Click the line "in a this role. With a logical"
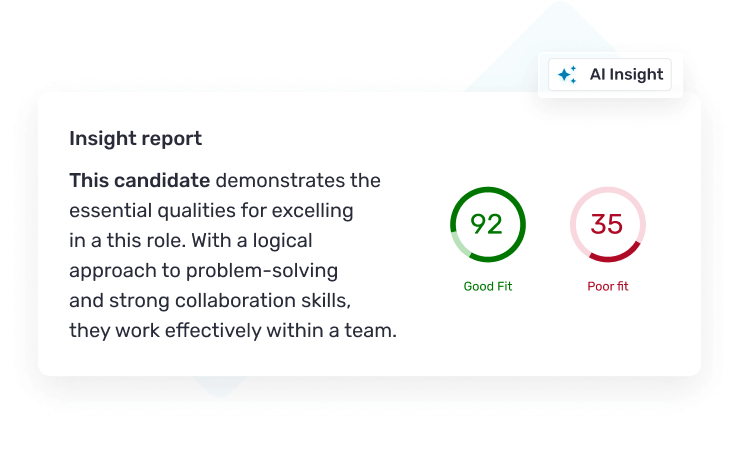739x468 pixels. (x=191, y=241)
